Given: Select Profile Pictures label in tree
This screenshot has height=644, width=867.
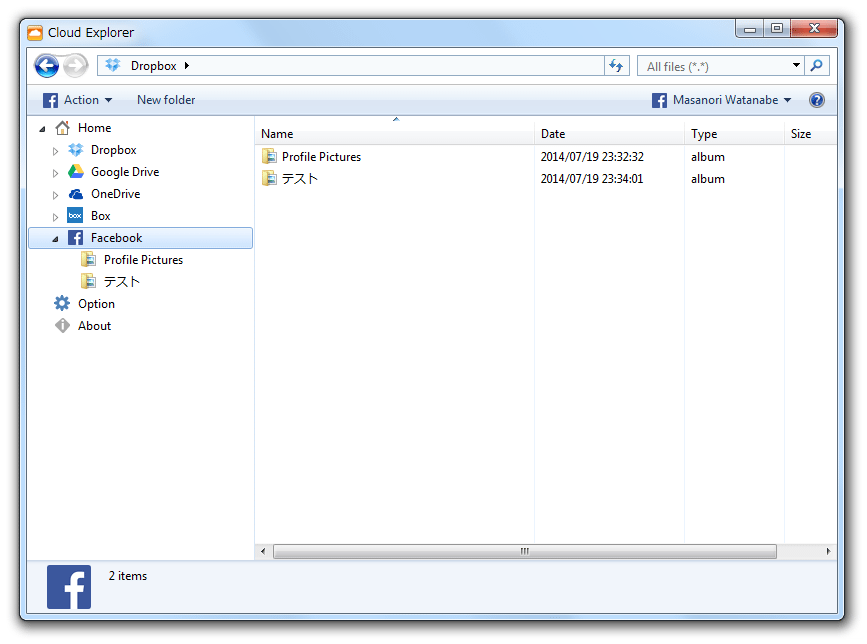Looking at the screenshot, I should (143, 259).
